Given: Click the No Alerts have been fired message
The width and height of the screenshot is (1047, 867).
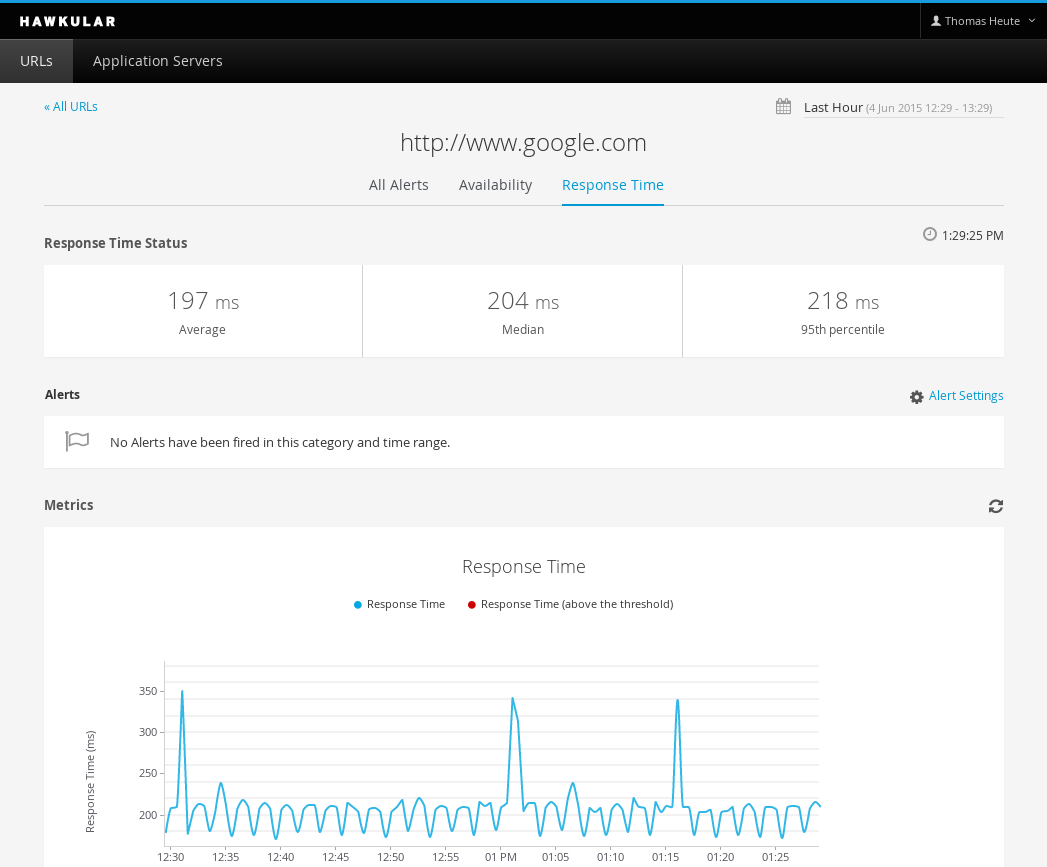Looking at the screenshot, I should [280, 442].
